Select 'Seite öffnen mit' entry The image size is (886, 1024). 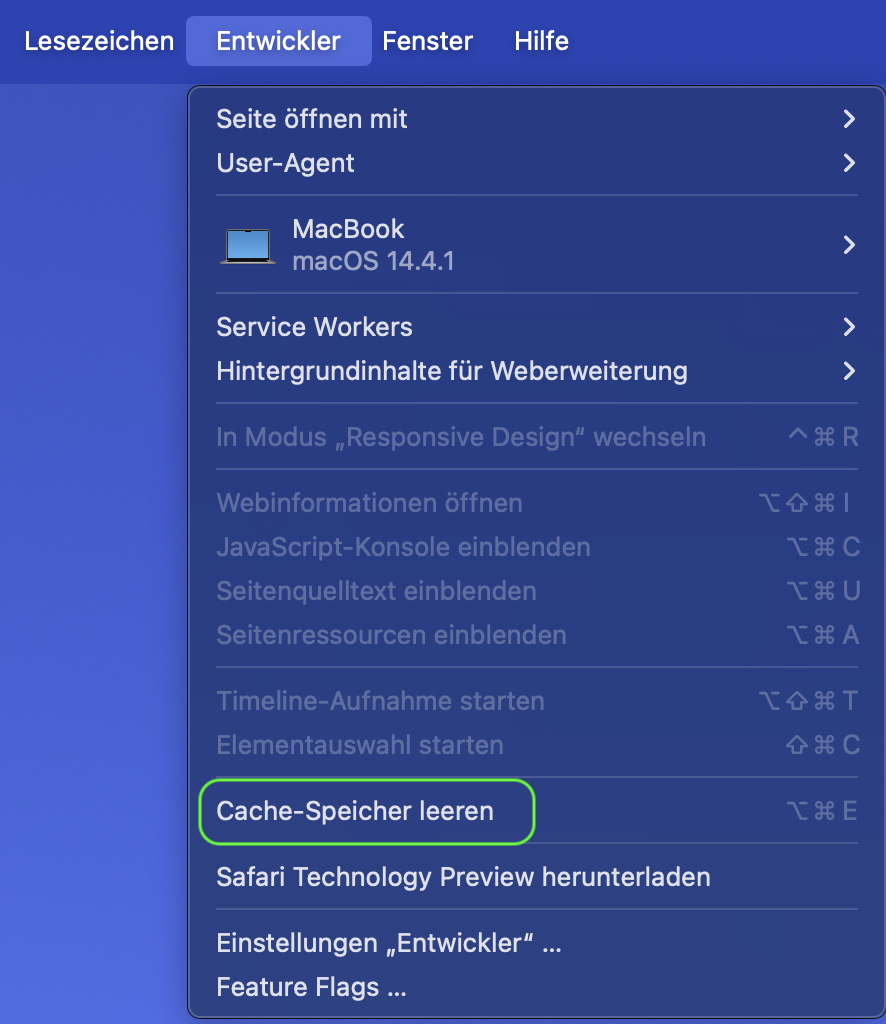pos(312,119)
